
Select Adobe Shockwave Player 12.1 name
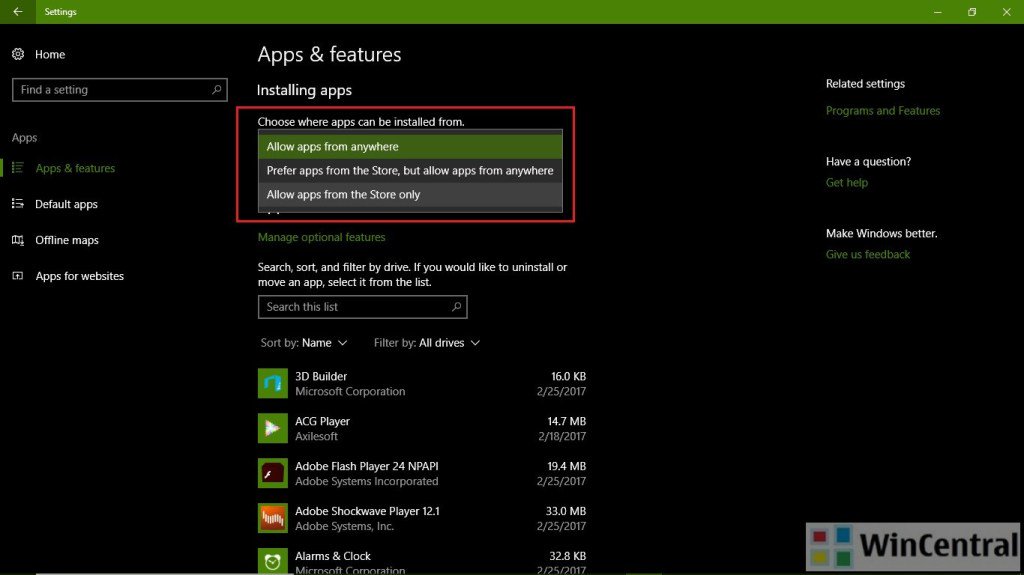367,511
